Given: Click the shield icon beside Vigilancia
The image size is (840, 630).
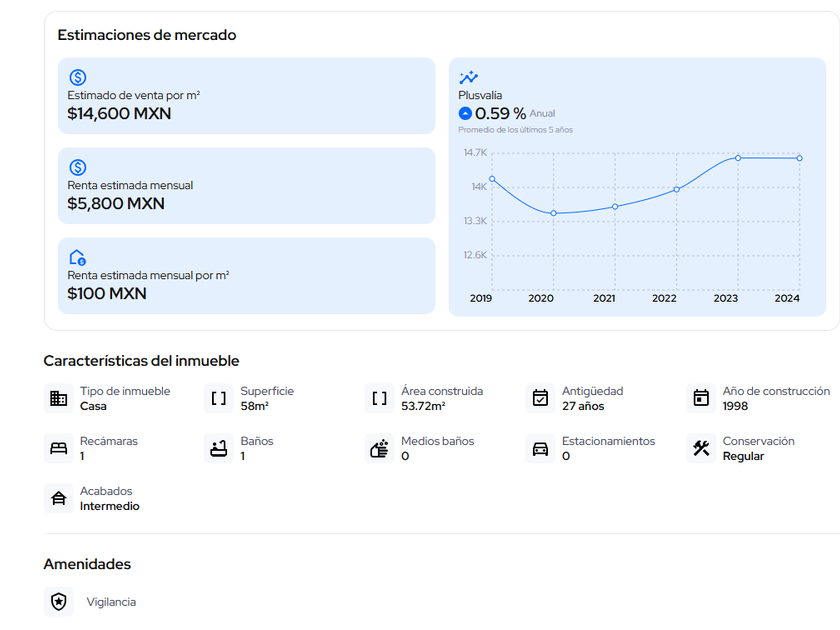Looking at the screenshot, I should pyautogui.click(x=59, y=602).
